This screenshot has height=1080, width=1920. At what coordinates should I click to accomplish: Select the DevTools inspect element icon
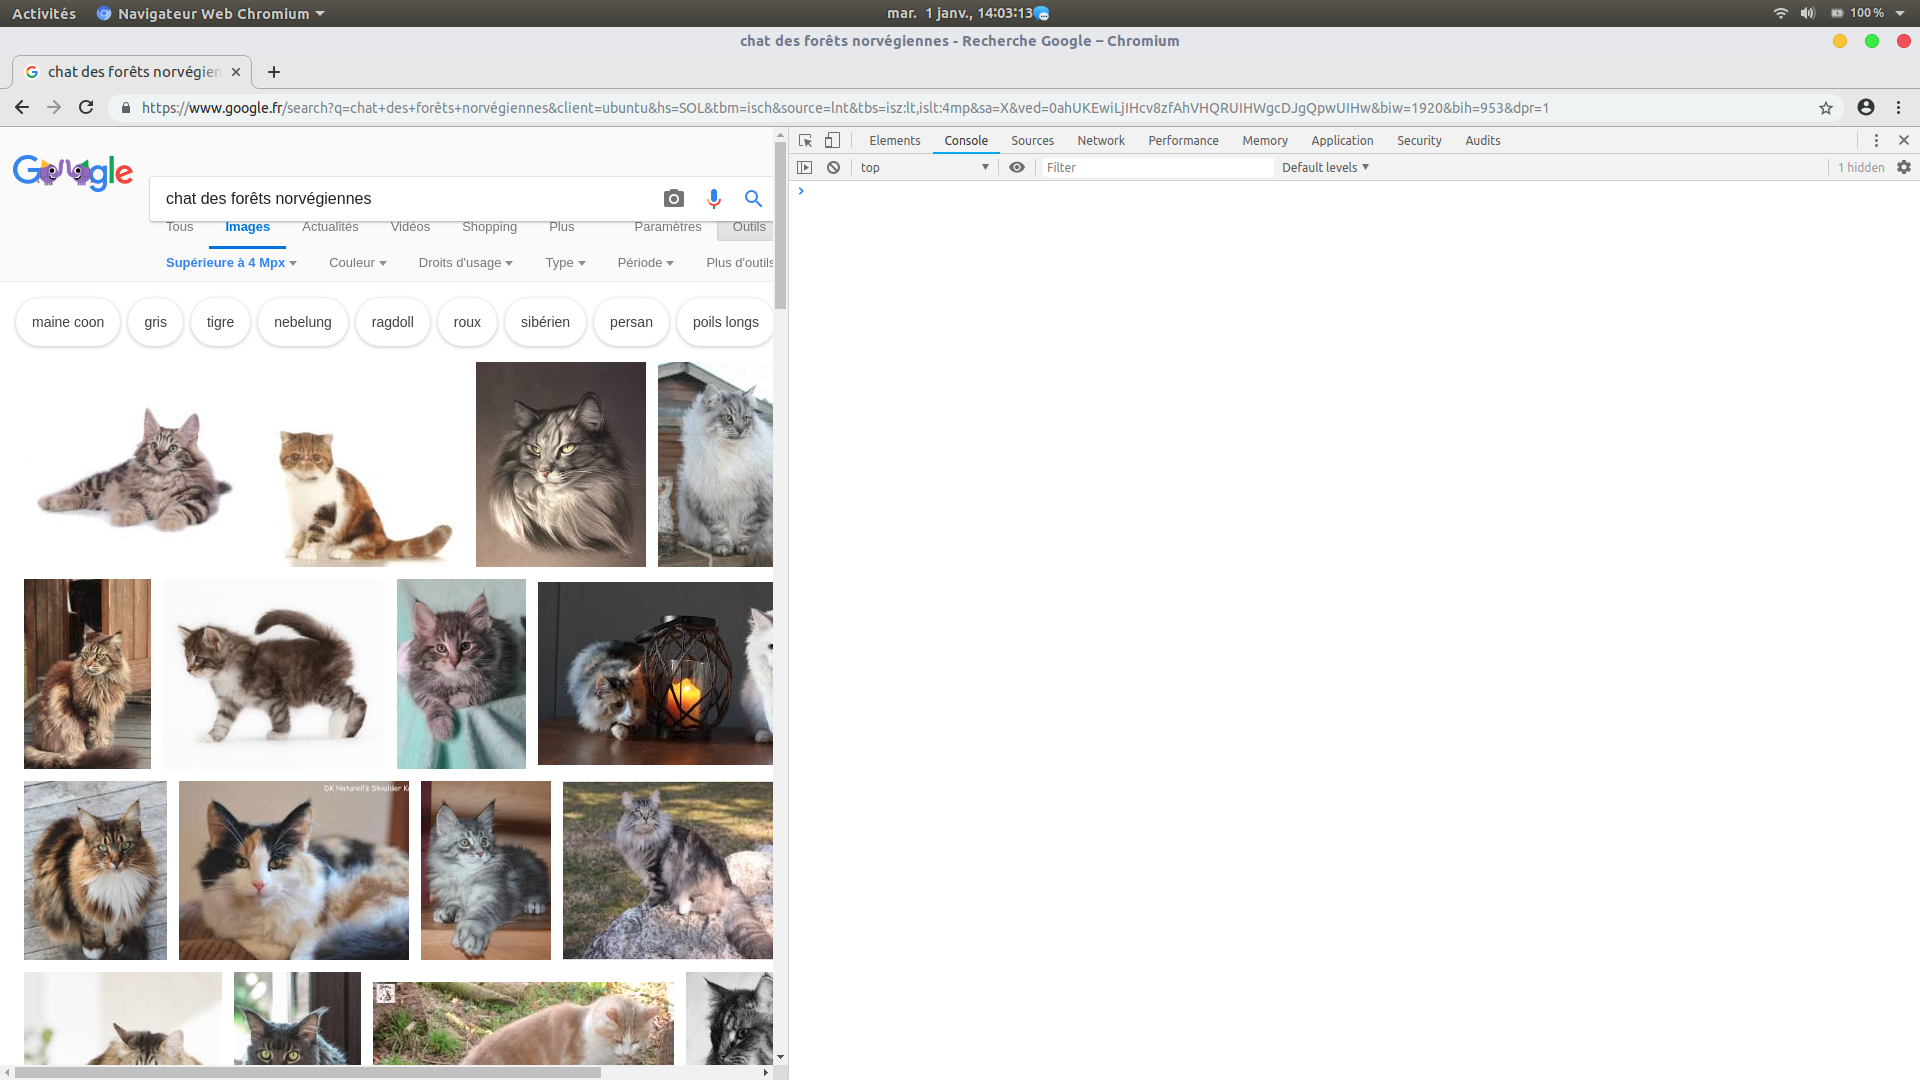click(x=806, y=141)
